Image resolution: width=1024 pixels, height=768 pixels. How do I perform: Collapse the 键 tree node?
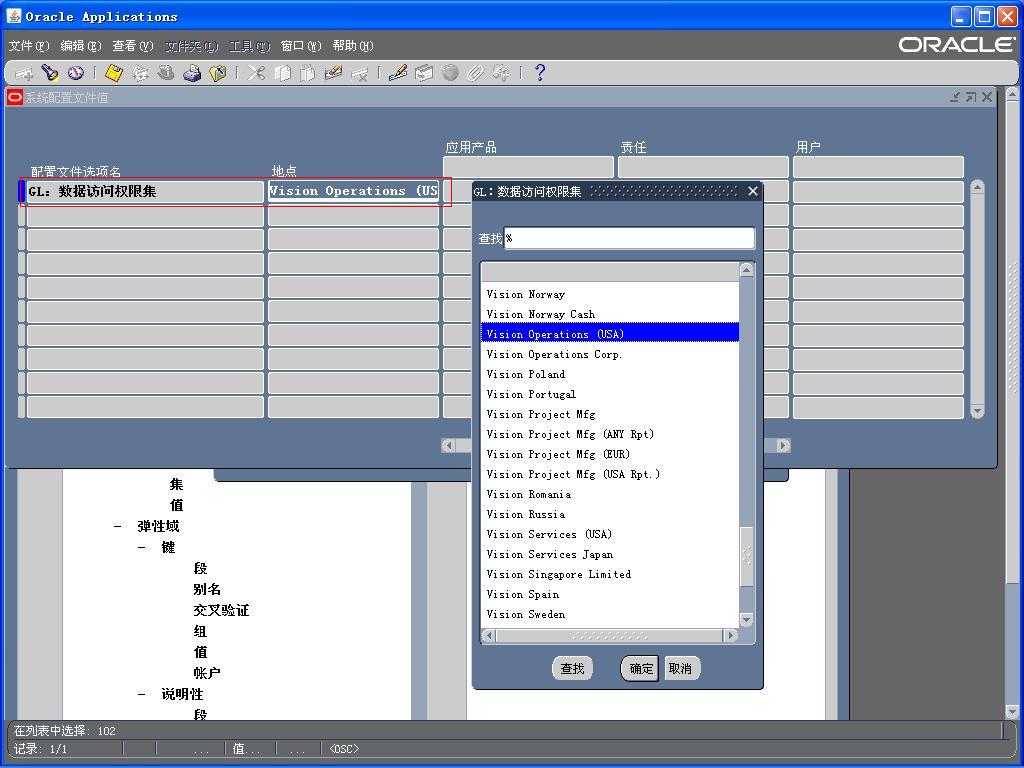(x=142, y=547)
